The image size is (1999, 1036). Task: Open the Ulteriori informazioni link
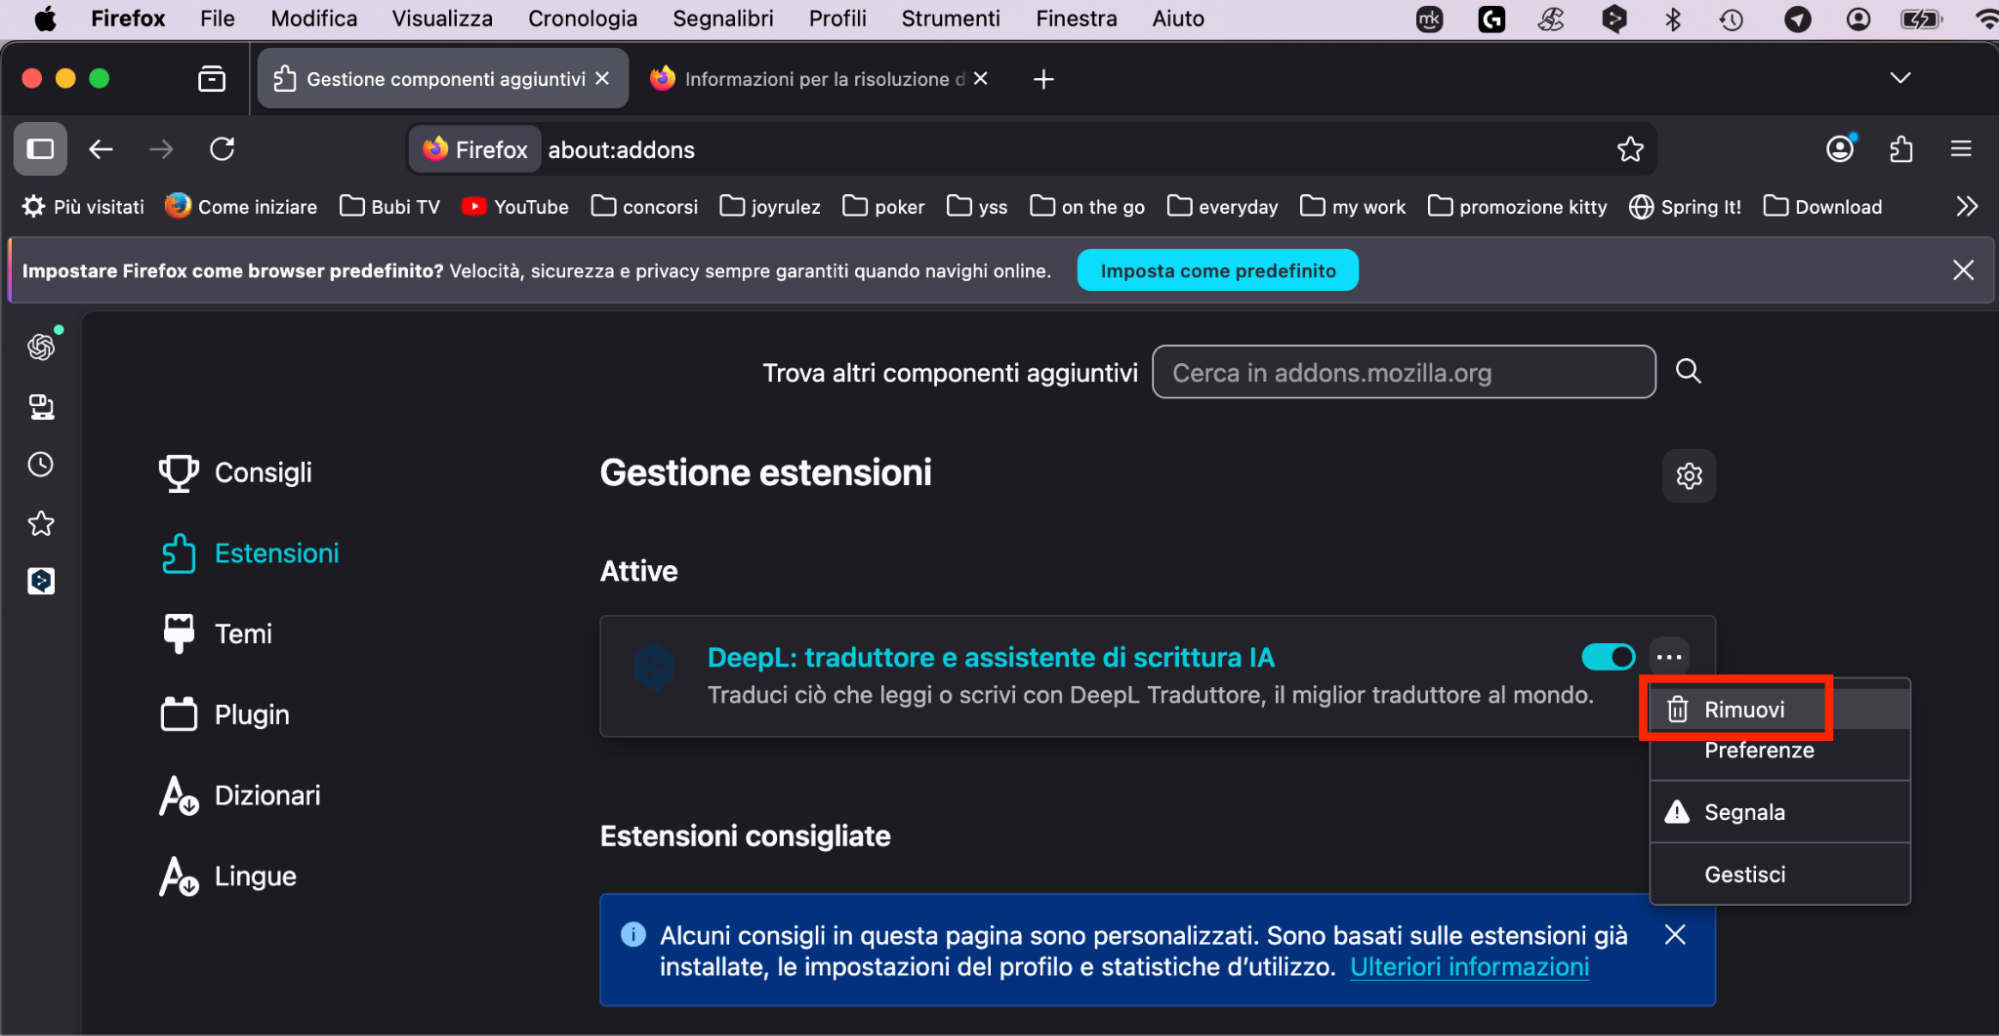[x=1469, y=967]
